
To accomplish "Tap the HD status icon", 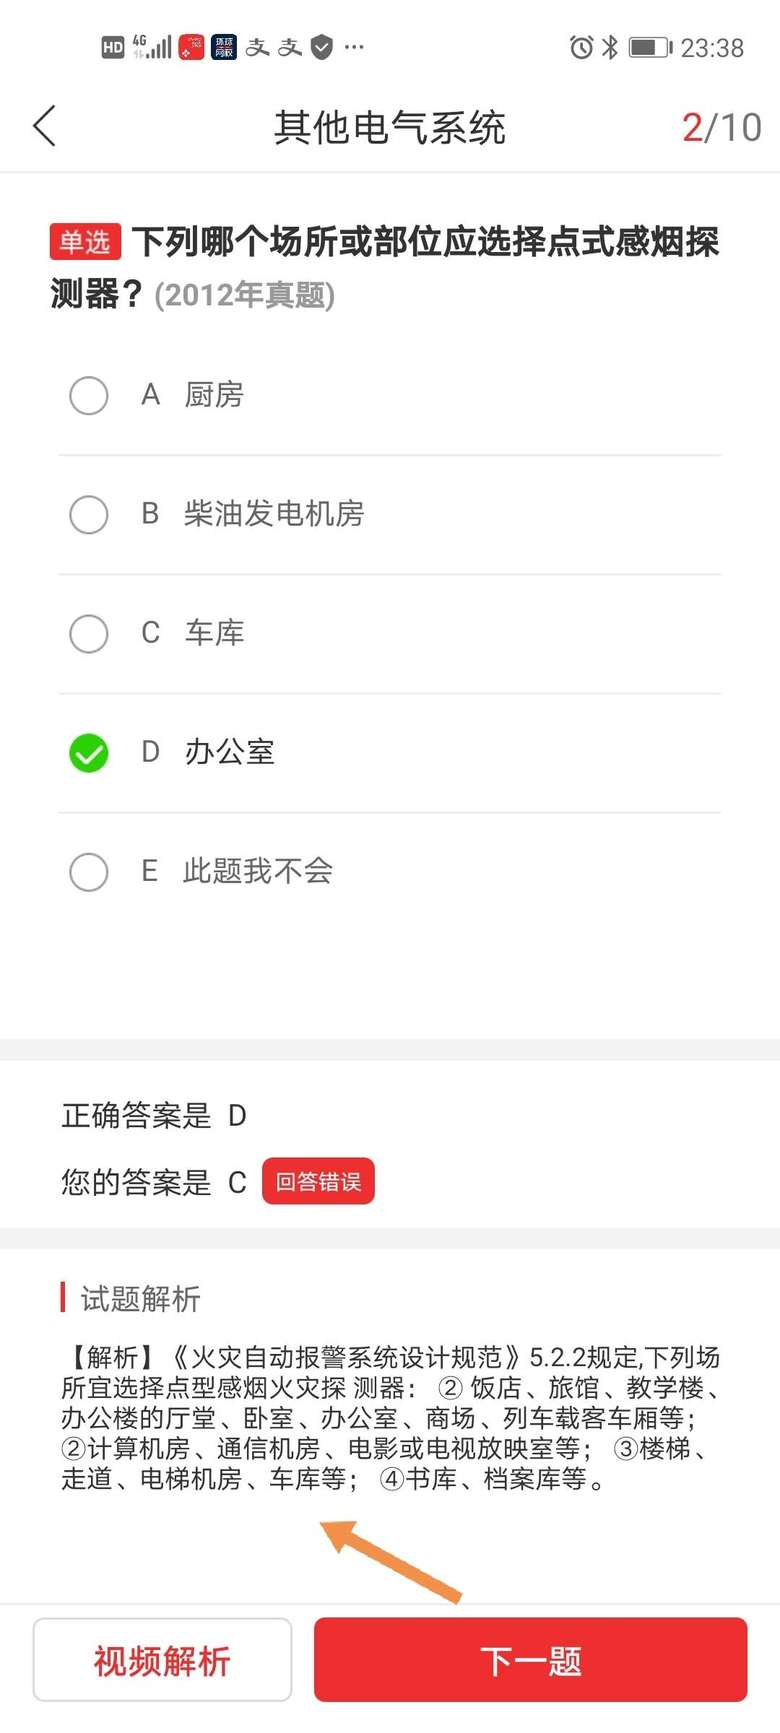I will (x=113, y=47).
